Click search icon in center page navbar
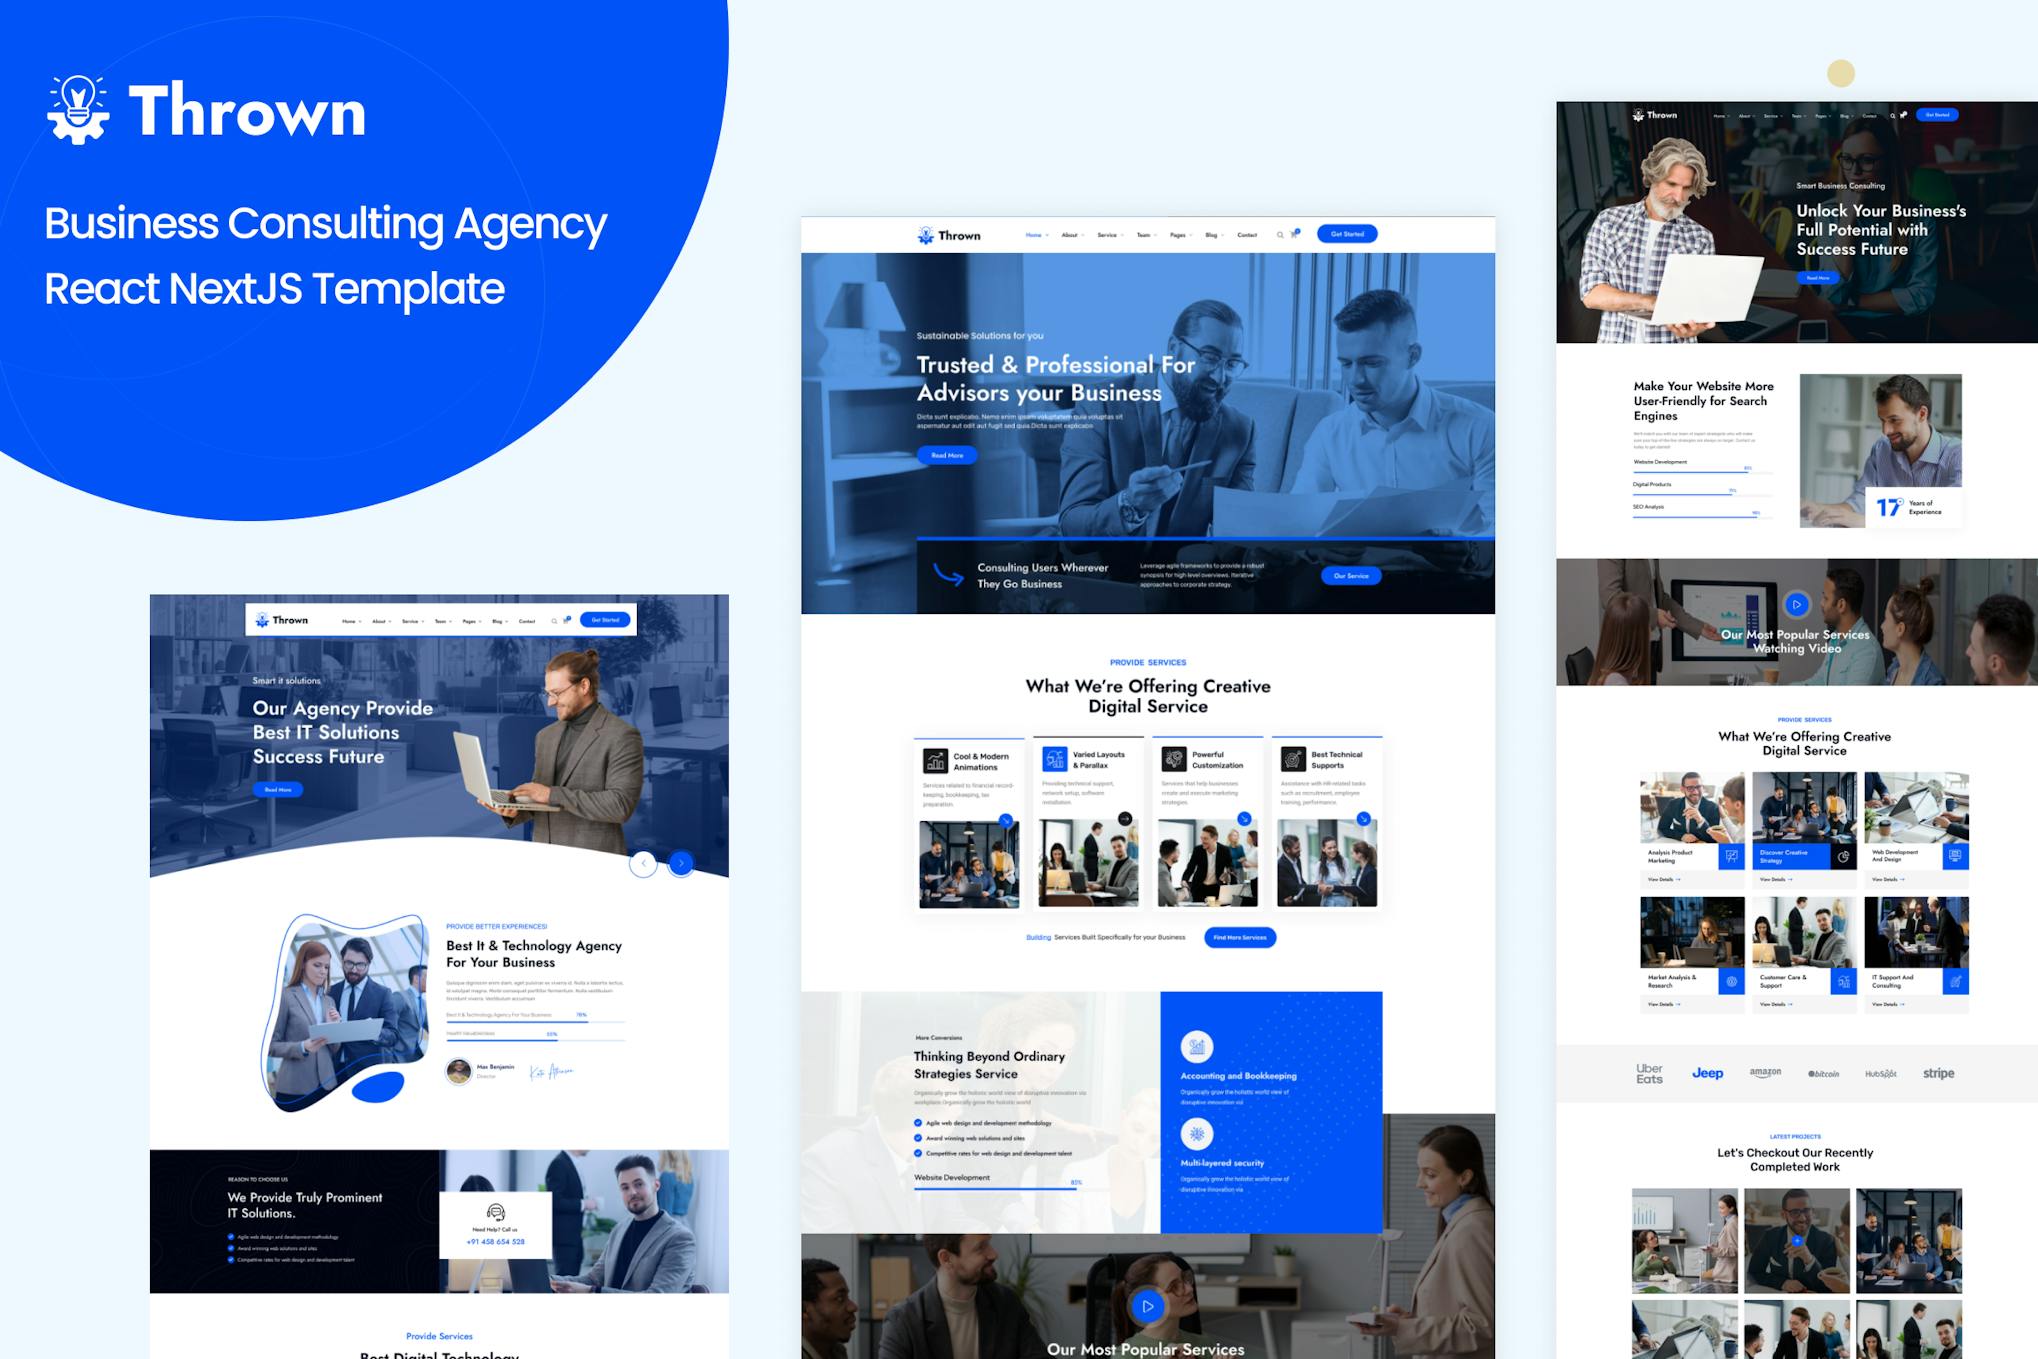 tap(1280, 235)
